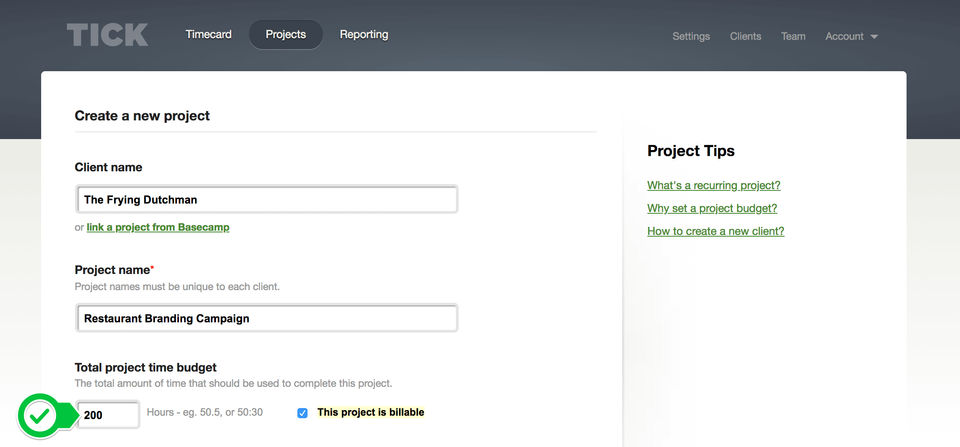The height and width of the screenshot is (447, 960).
Task: Open 'How to create a new client?' tip
Action: click(x=715, y=232)
